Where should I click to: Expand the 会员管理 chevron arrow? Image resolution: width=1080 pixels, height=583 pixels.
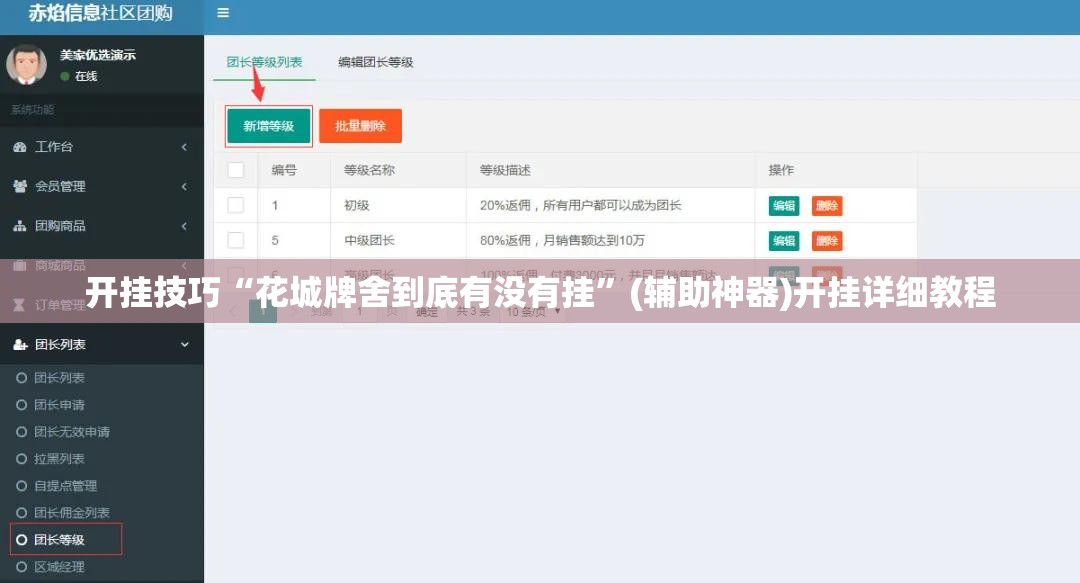(x=184, y=186)
